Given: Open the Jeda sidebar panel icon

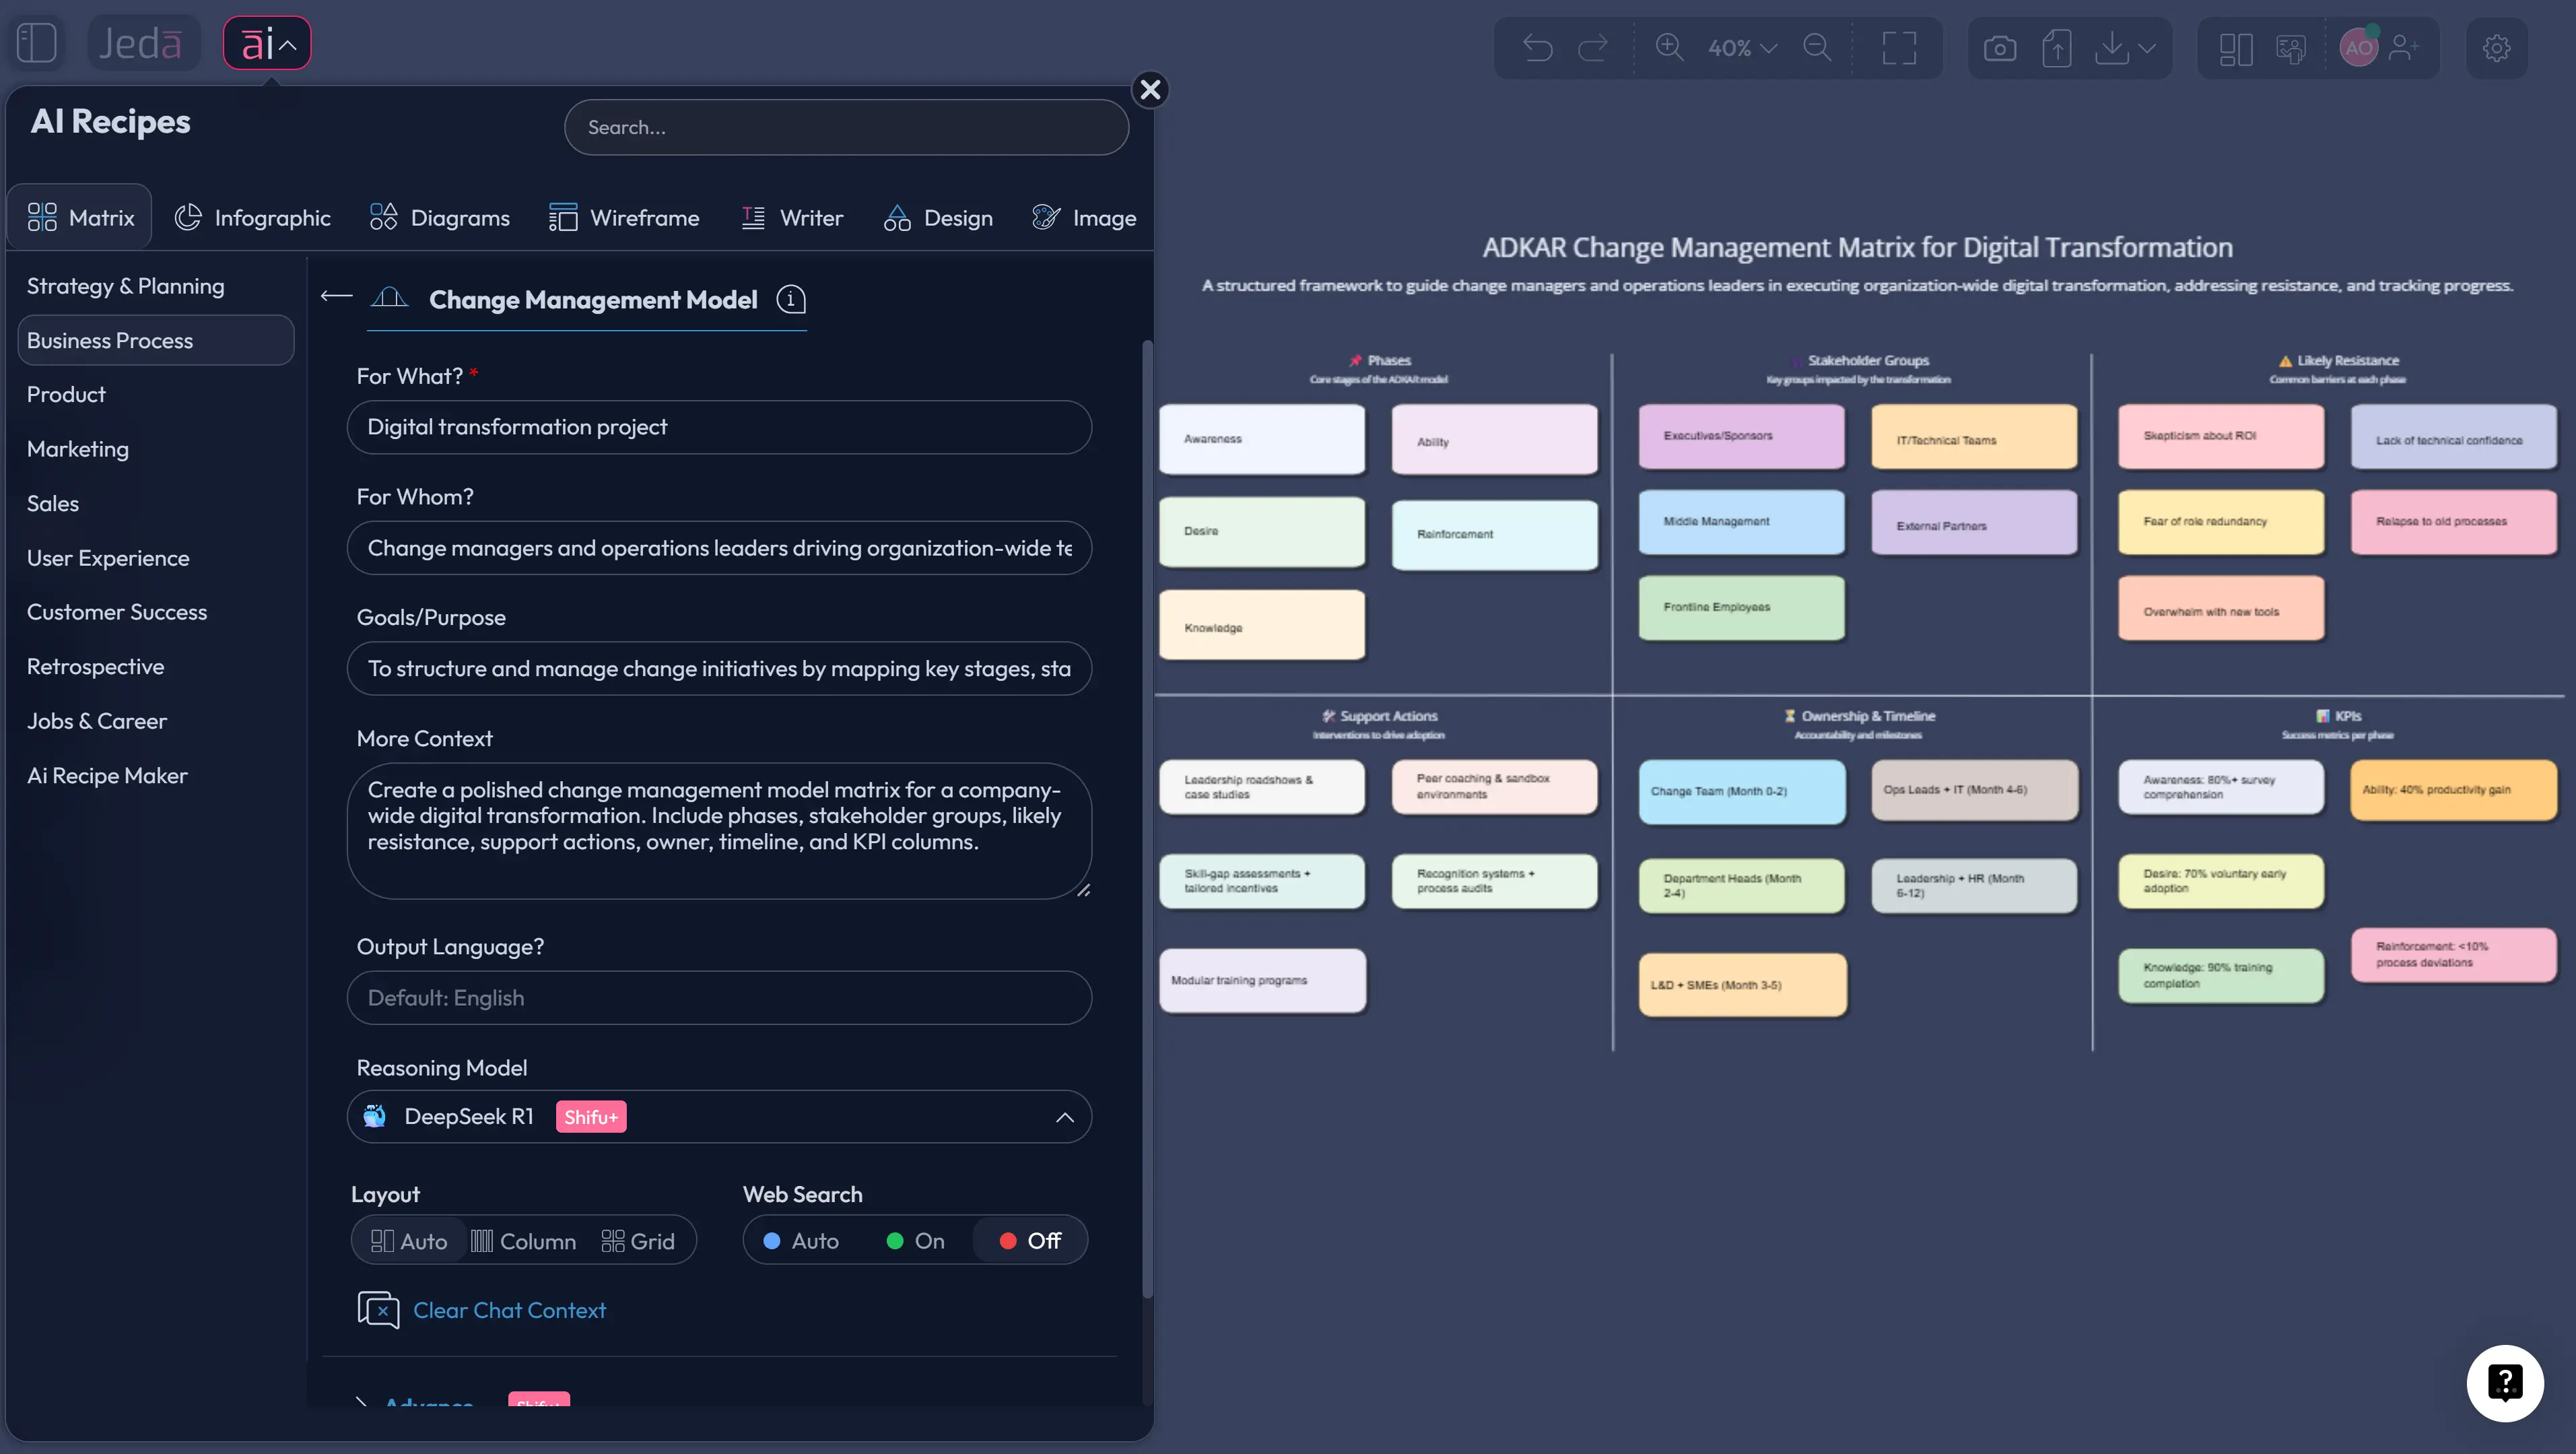Looking at the screenshot, I should [37, 43].
